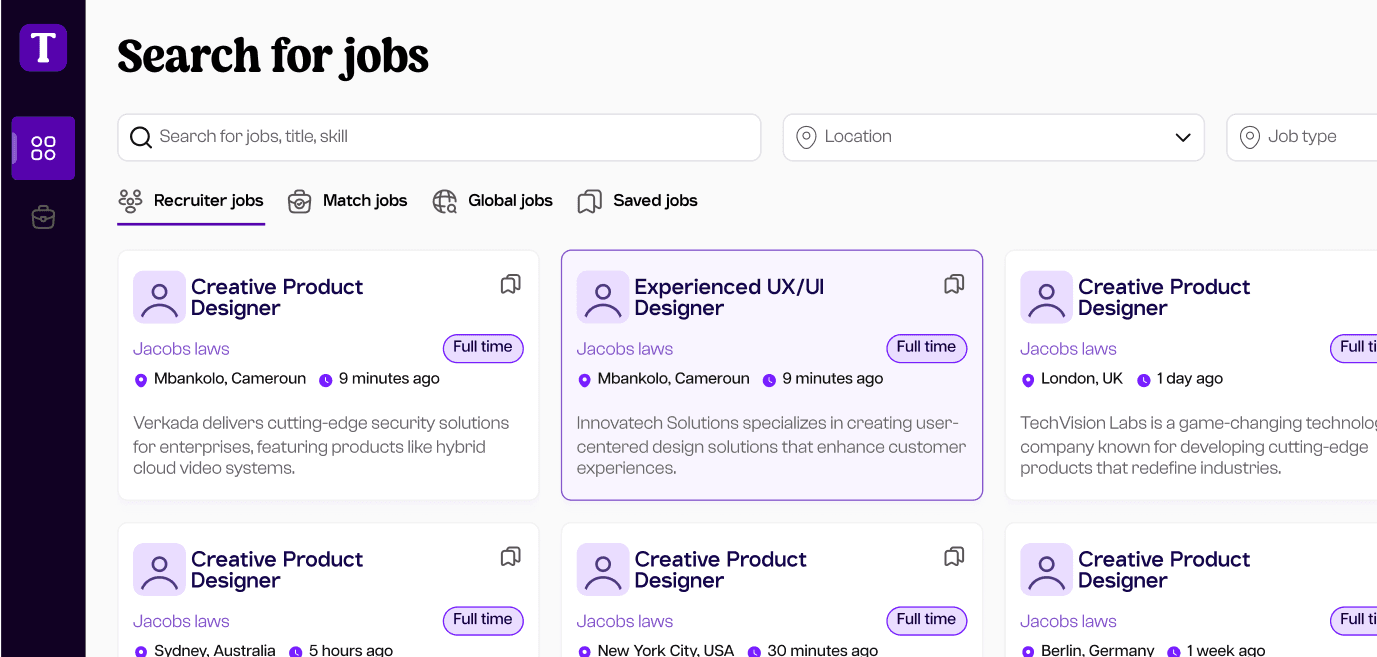
Task: Save the Experienced UX/UI Designer job
Action: pos(954,284)
